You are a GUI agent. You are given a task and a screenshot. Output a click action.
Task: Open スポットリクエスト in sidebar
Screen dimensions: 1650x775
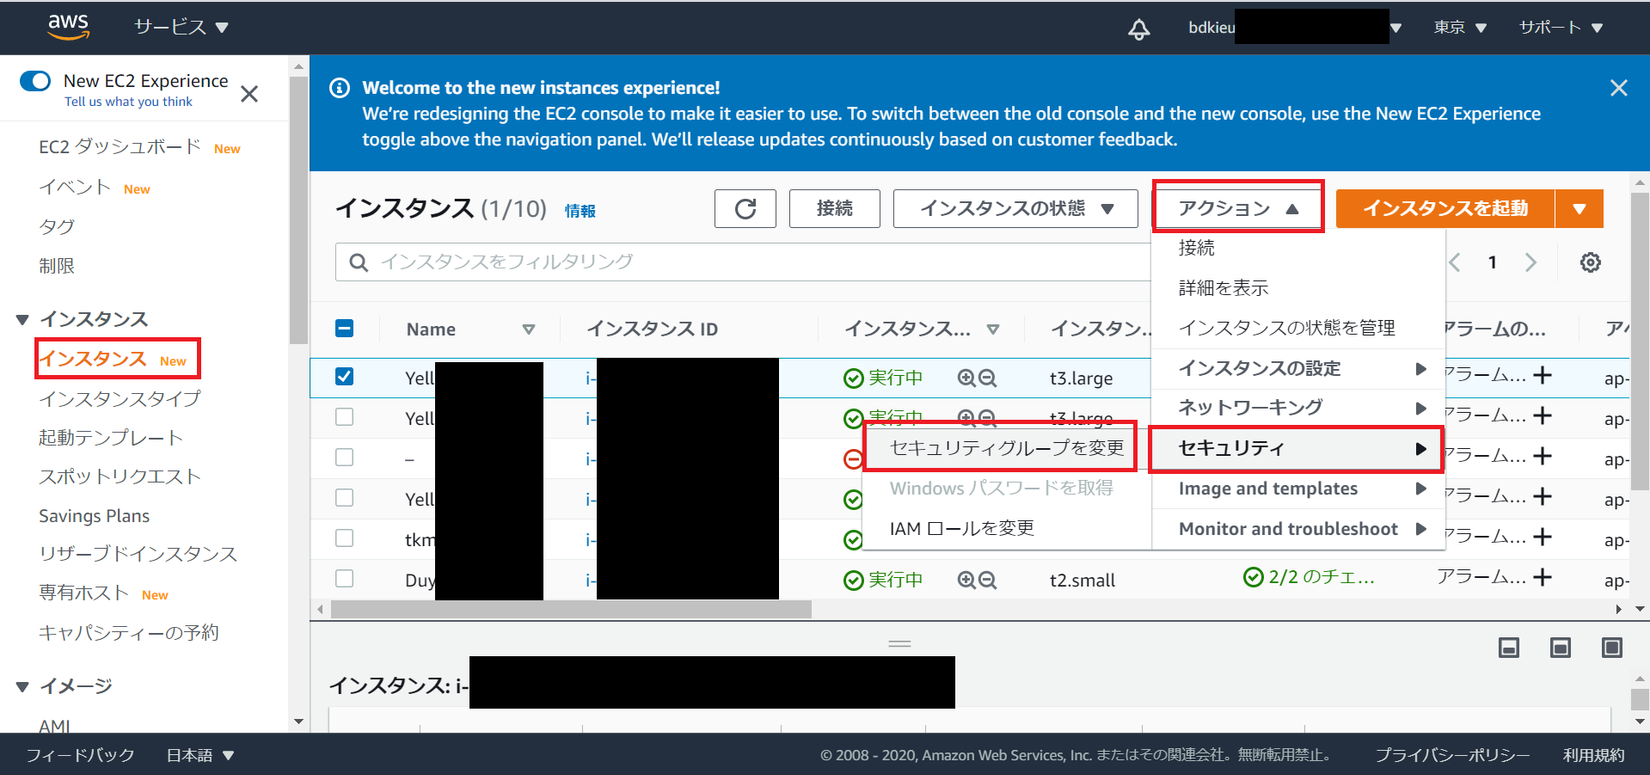120,477
